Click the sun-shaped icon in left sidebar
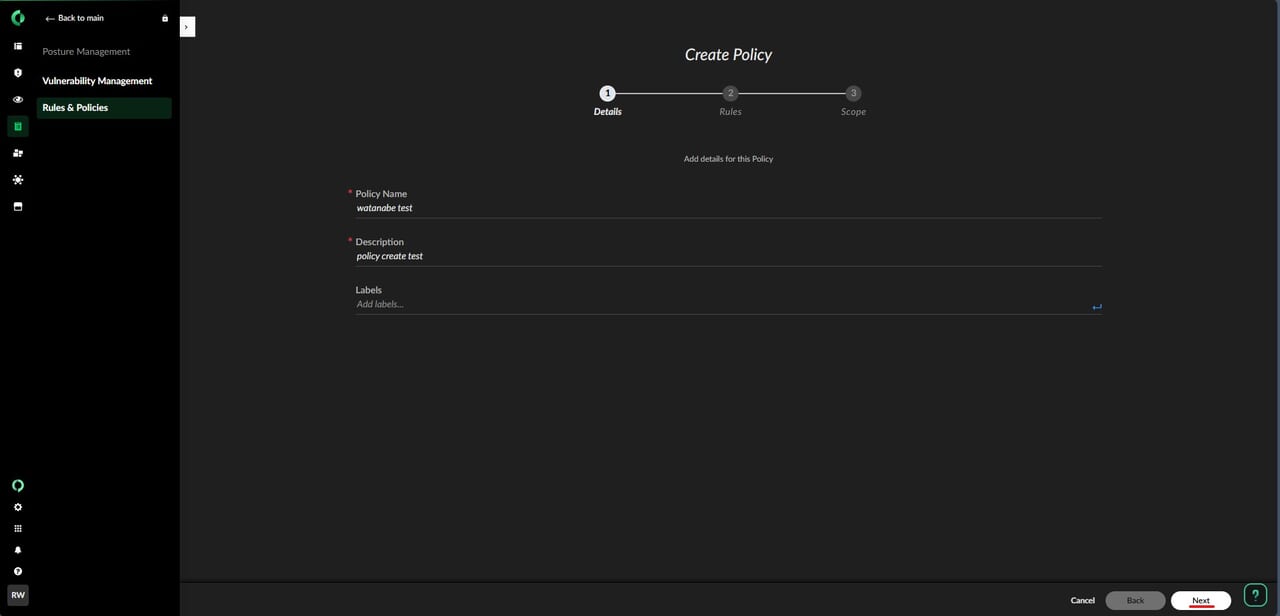The height and width of the screenshot is (616, 1280). [x=18, y=180]
